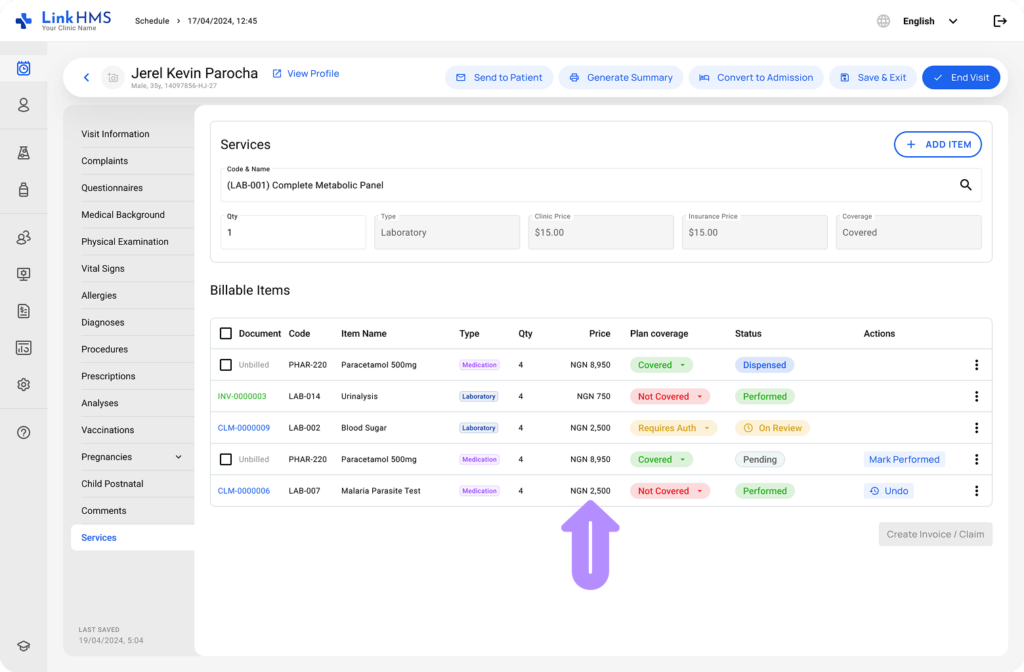Click Undo for Malaria Parasite Test
The image size is (1024, 672).
889,490
